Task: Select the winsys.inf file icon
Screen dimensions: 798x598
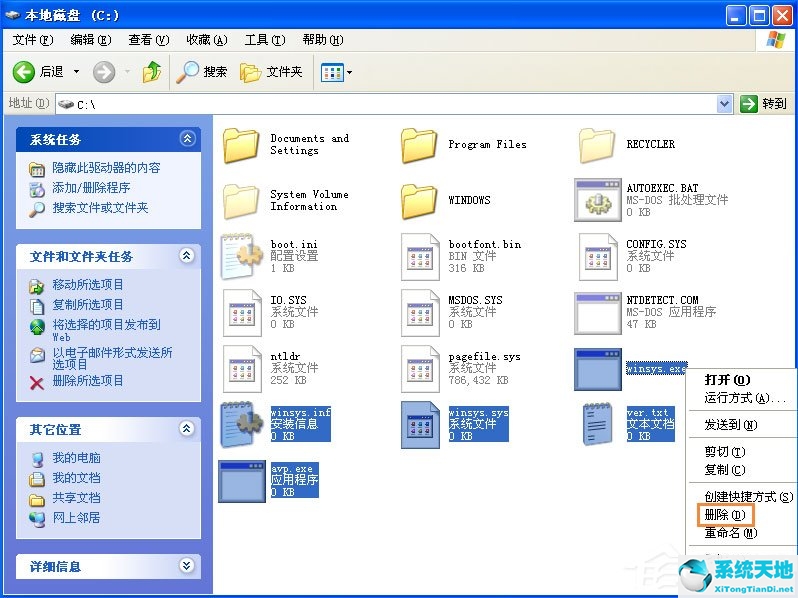Action: click(x=242, y=424)
